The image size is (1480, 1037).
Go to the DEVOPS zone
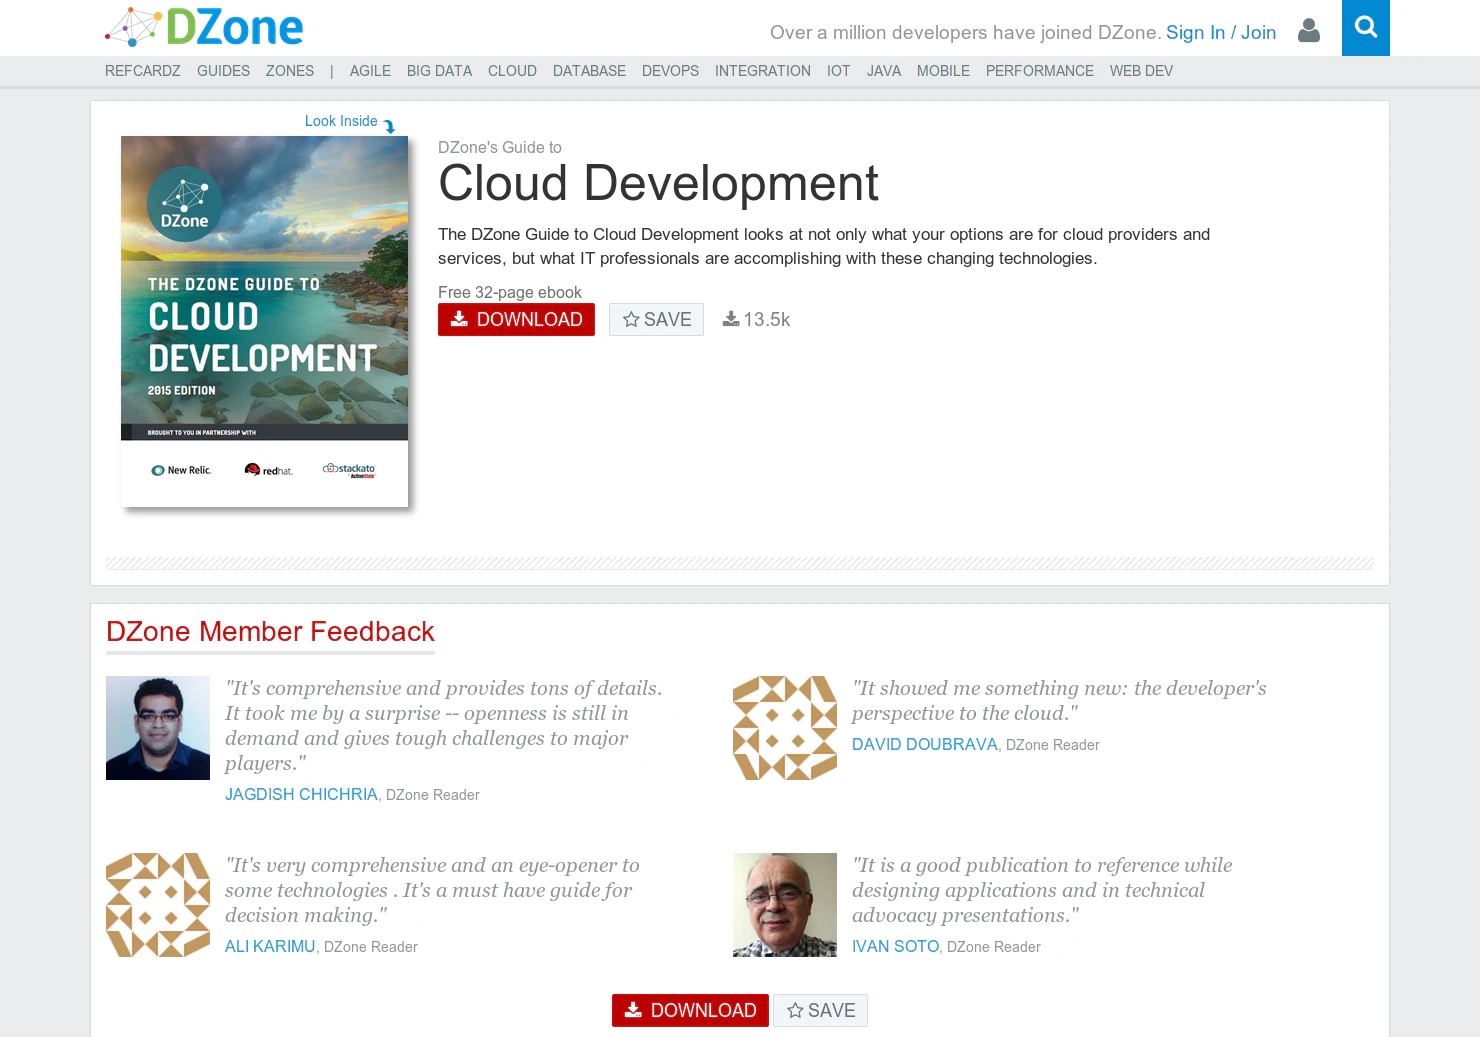coord(670,71)
